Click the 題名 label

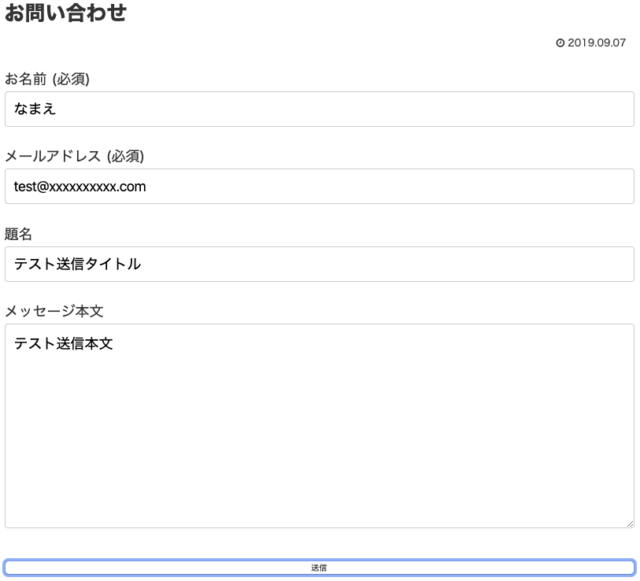coord(18,234)
